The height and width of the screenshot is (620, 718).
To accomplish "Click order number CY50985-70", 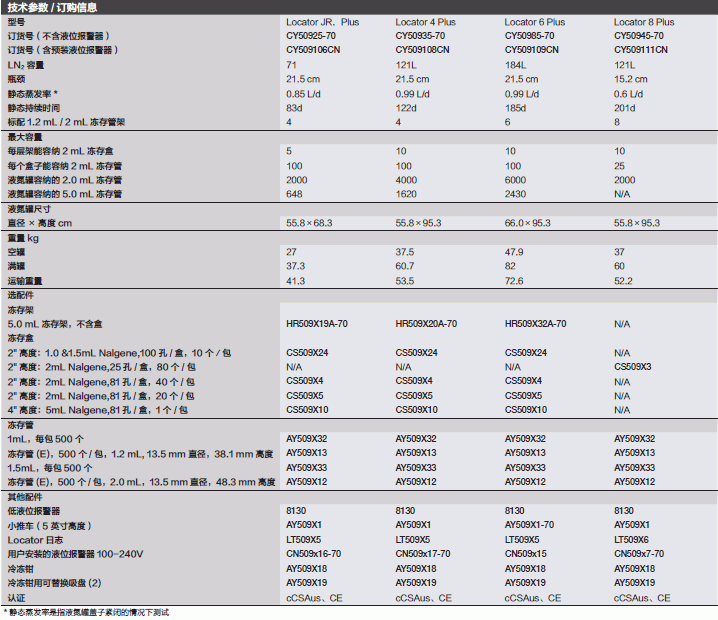I will (529, 36).
